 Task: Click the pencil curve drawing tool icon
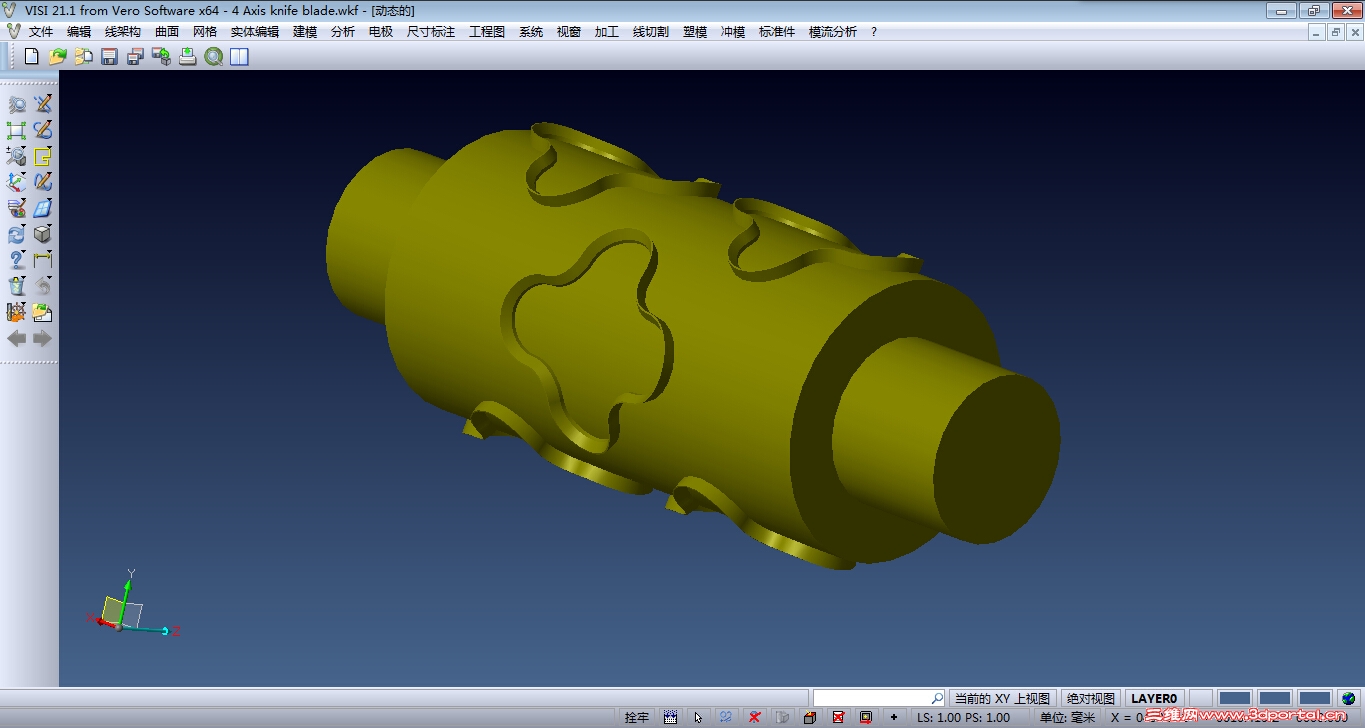tap(42, 182)
